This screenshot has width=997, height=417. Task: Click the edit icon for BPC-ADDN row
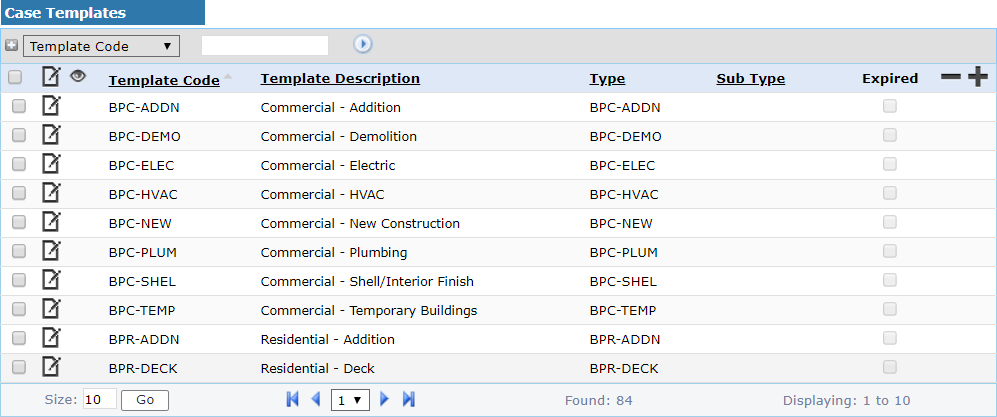pyautogui.click(x=51, y=106)
